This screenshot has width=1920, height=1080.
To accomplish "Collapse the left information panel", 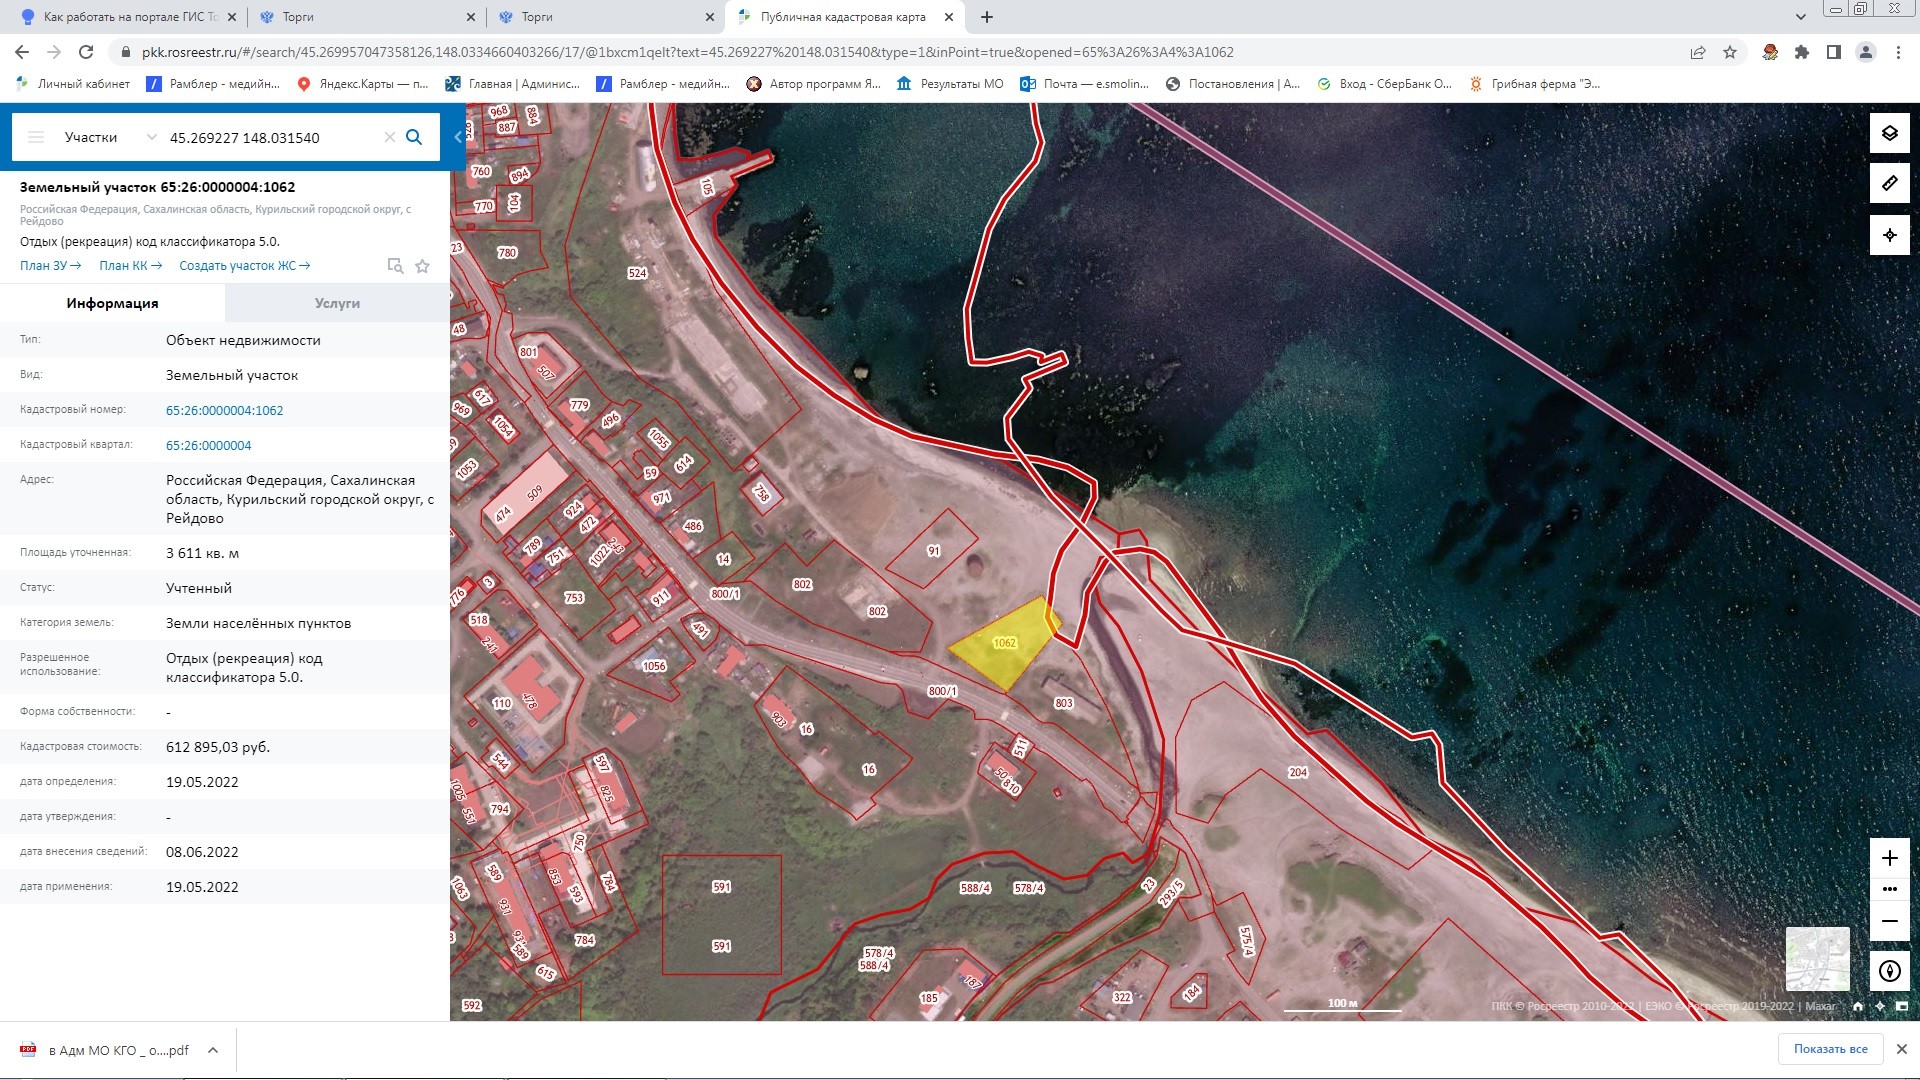I will [458, 137].
